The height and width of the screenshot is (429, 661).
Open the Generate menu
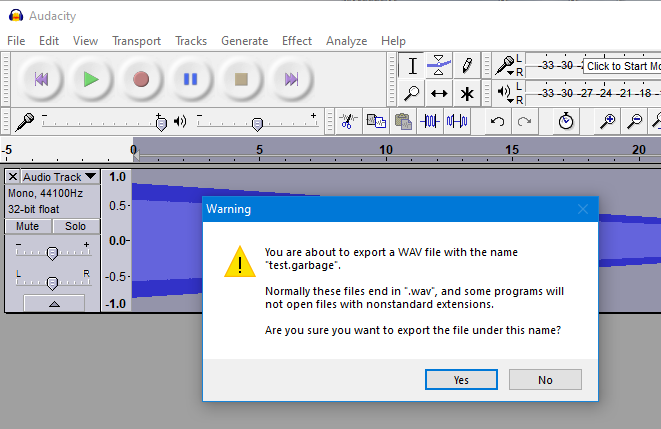pyautogui.click(x=245, y=41)
